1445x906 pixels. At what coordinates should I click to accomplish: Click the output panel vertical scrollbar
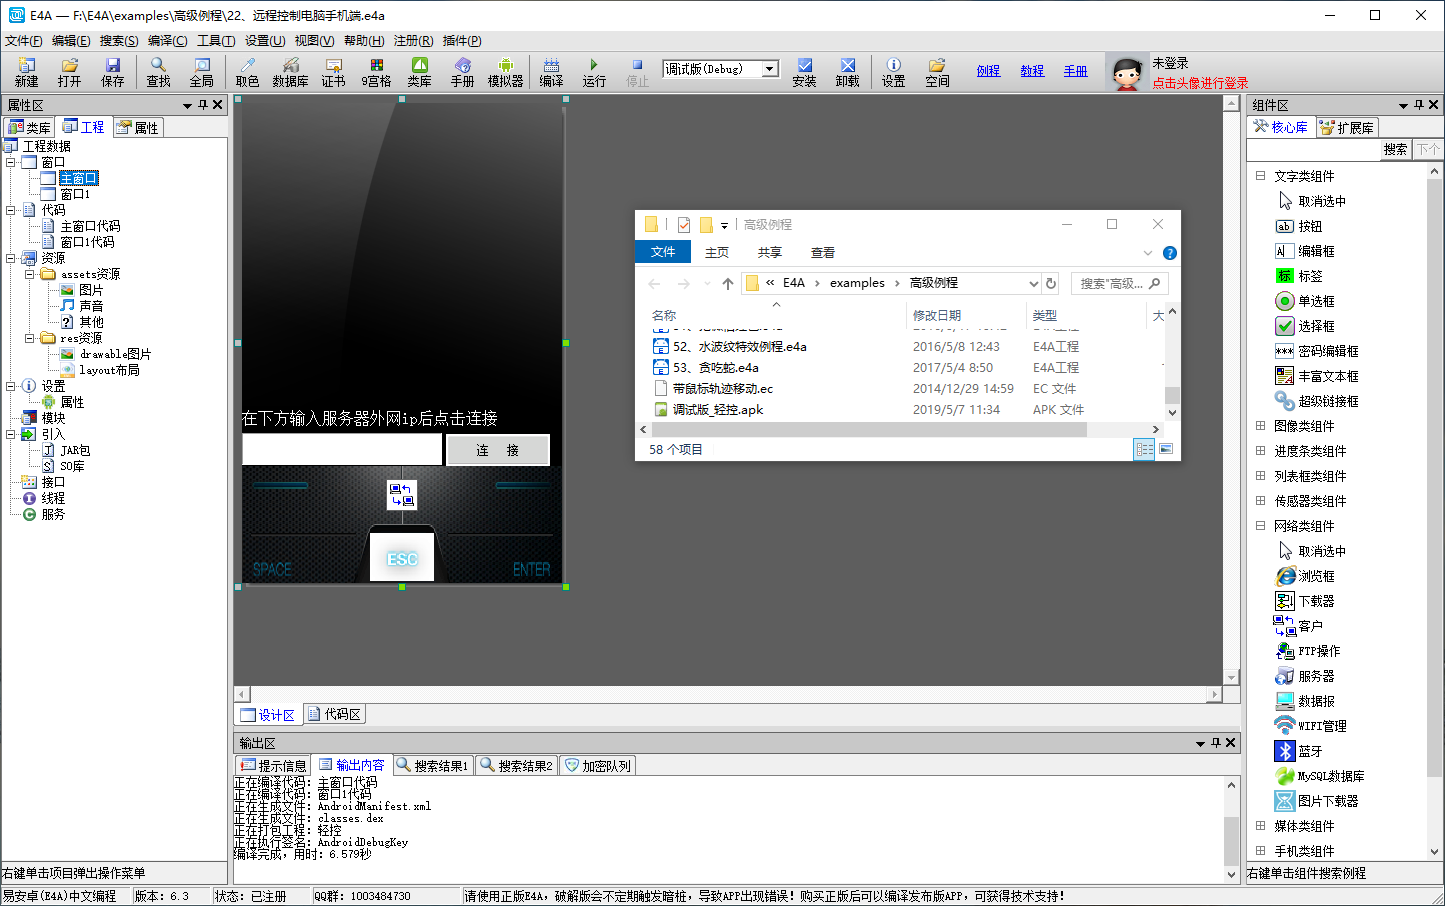(1232, 828)
